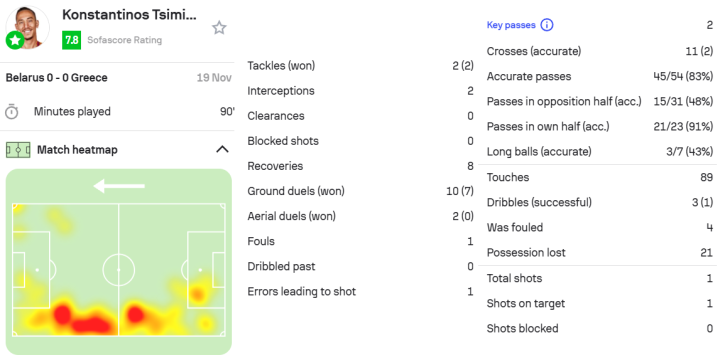Image resolution: width=720 pixels, height=360 pixels.
Task: Click the green 7.8 rating badge
Action: pos(72,40)
